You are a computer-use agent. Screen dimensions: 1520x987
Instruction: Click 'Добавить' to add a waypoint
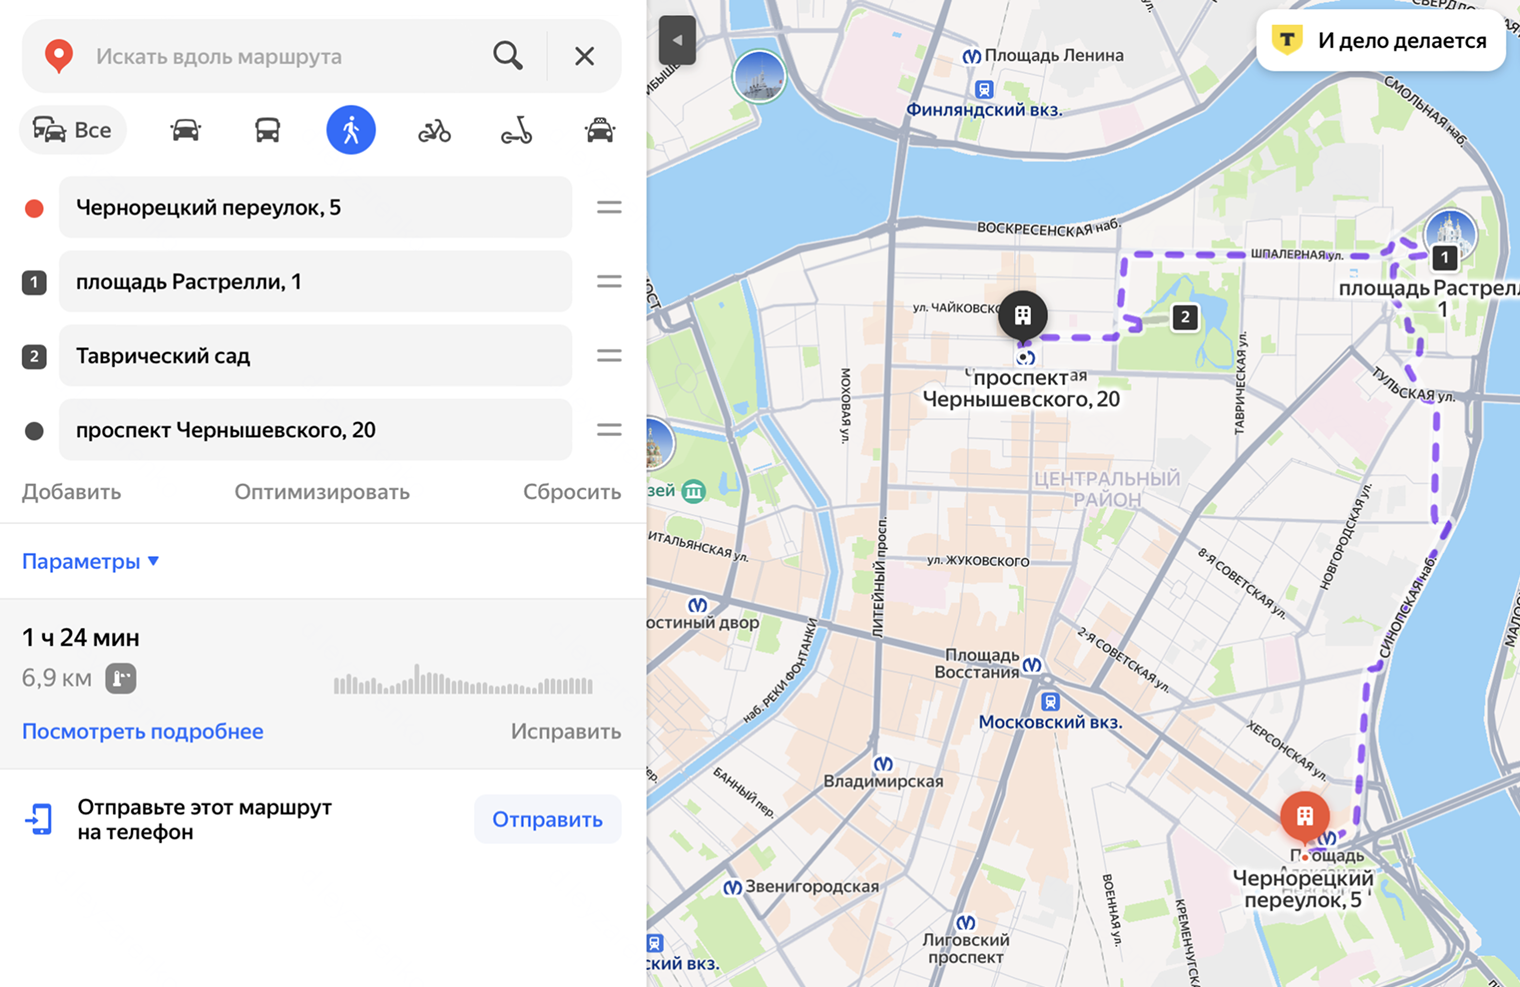click(71, 492)
